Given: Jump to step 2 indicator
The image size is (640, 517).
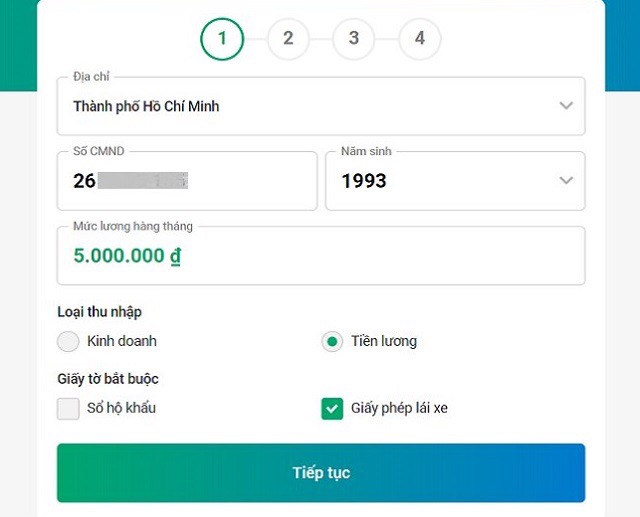Looking at the screenshot, I should (x=288, y=39).
